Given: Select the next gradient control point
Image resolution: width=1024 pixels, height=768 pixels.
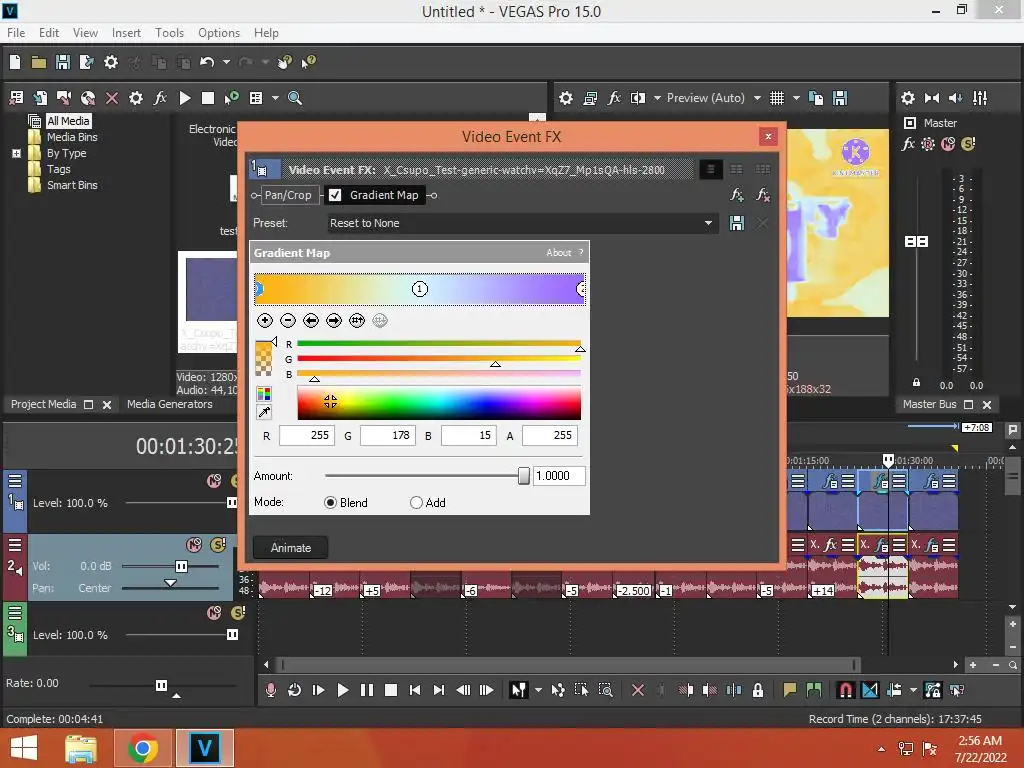Looking at the screenshot, I should coord(334,320).
